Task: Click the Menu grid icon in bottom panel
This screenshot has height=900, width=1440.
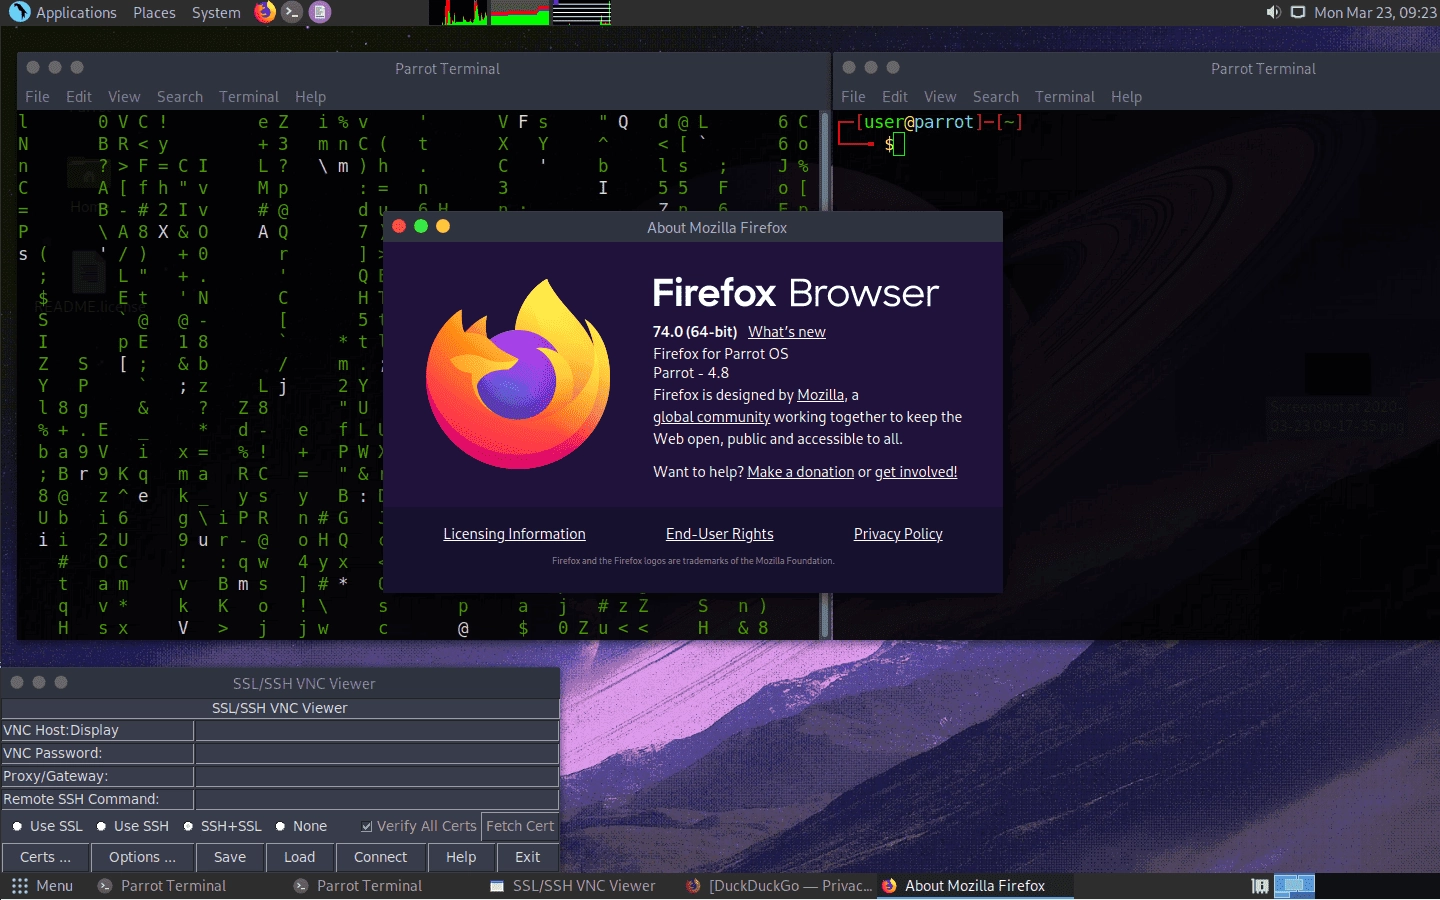Action: (19, 886)
